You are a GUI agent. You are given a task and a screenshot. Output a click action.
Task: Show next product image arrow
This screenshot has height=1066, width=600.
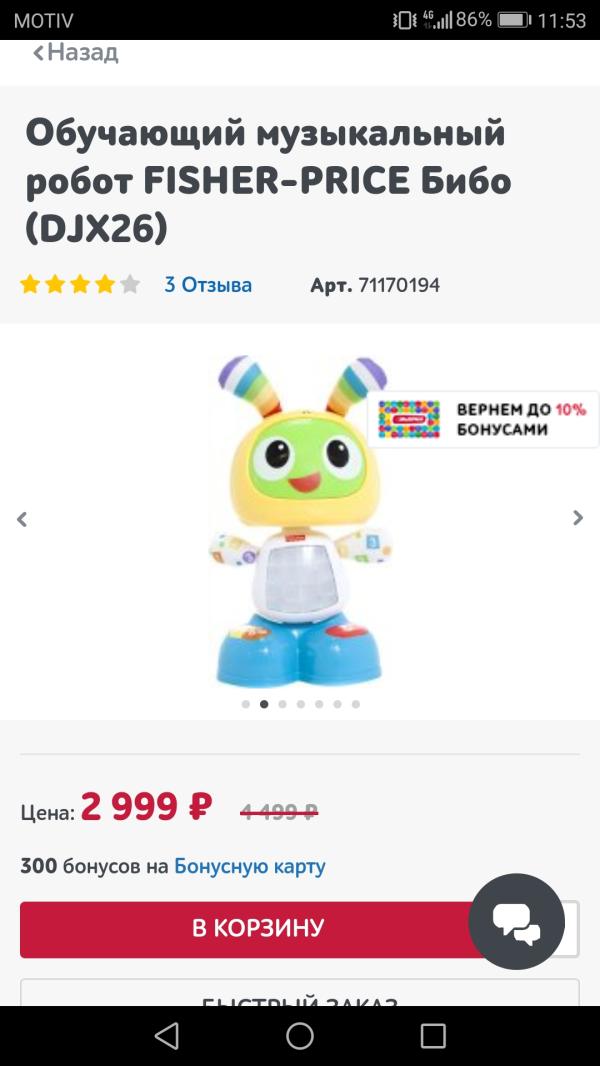[577, 518]
